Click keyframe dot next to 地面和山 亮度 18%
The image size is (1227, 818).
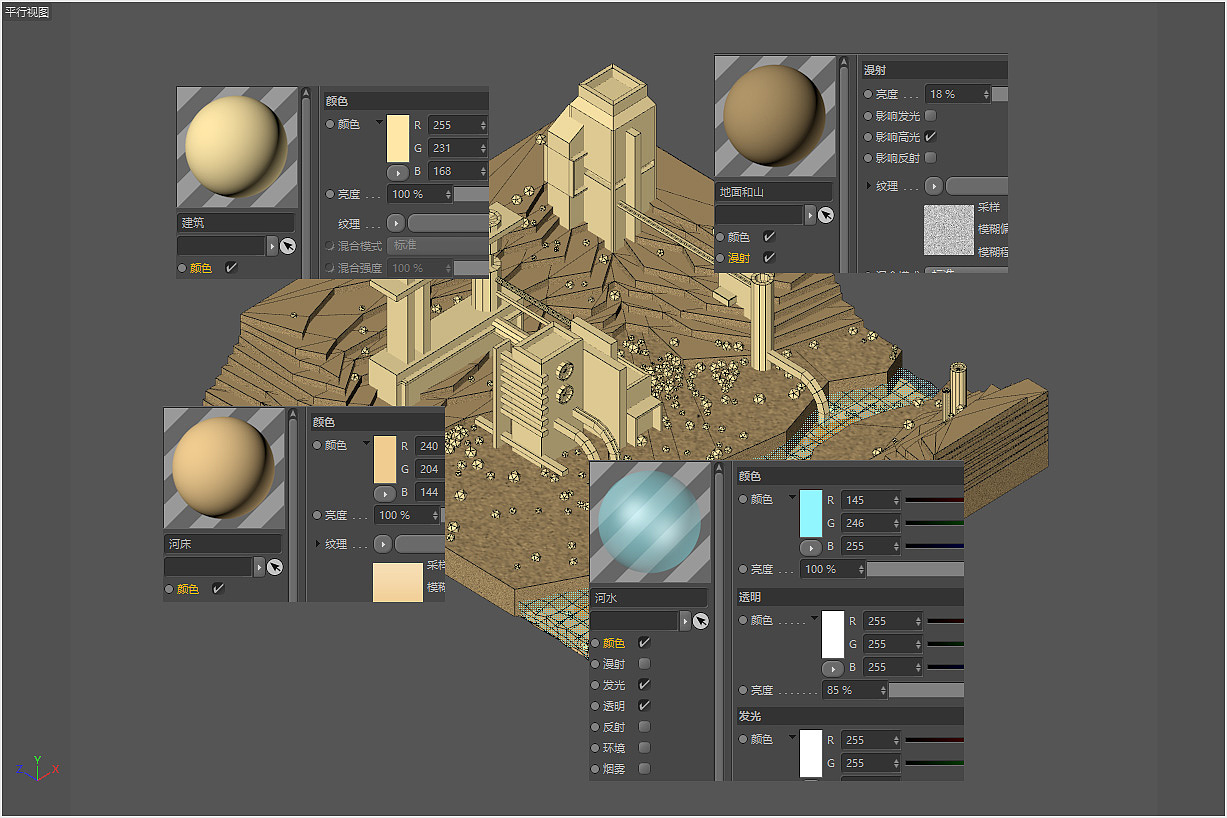tap(868, 94)
